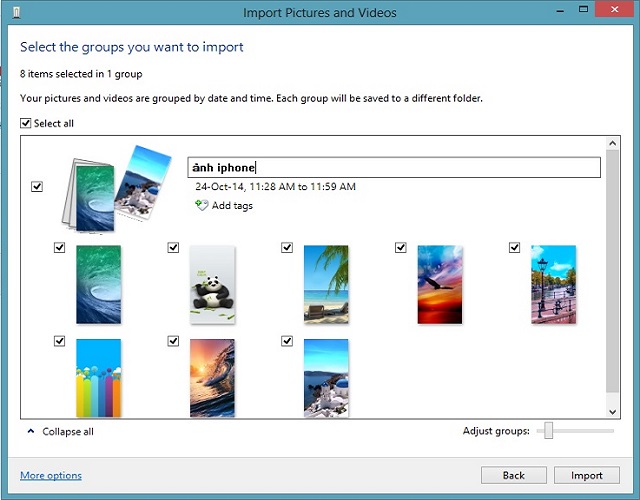Select the panda picture thumbnail
The height and width of the screenshot is (500, 640).
pos(212,284)
